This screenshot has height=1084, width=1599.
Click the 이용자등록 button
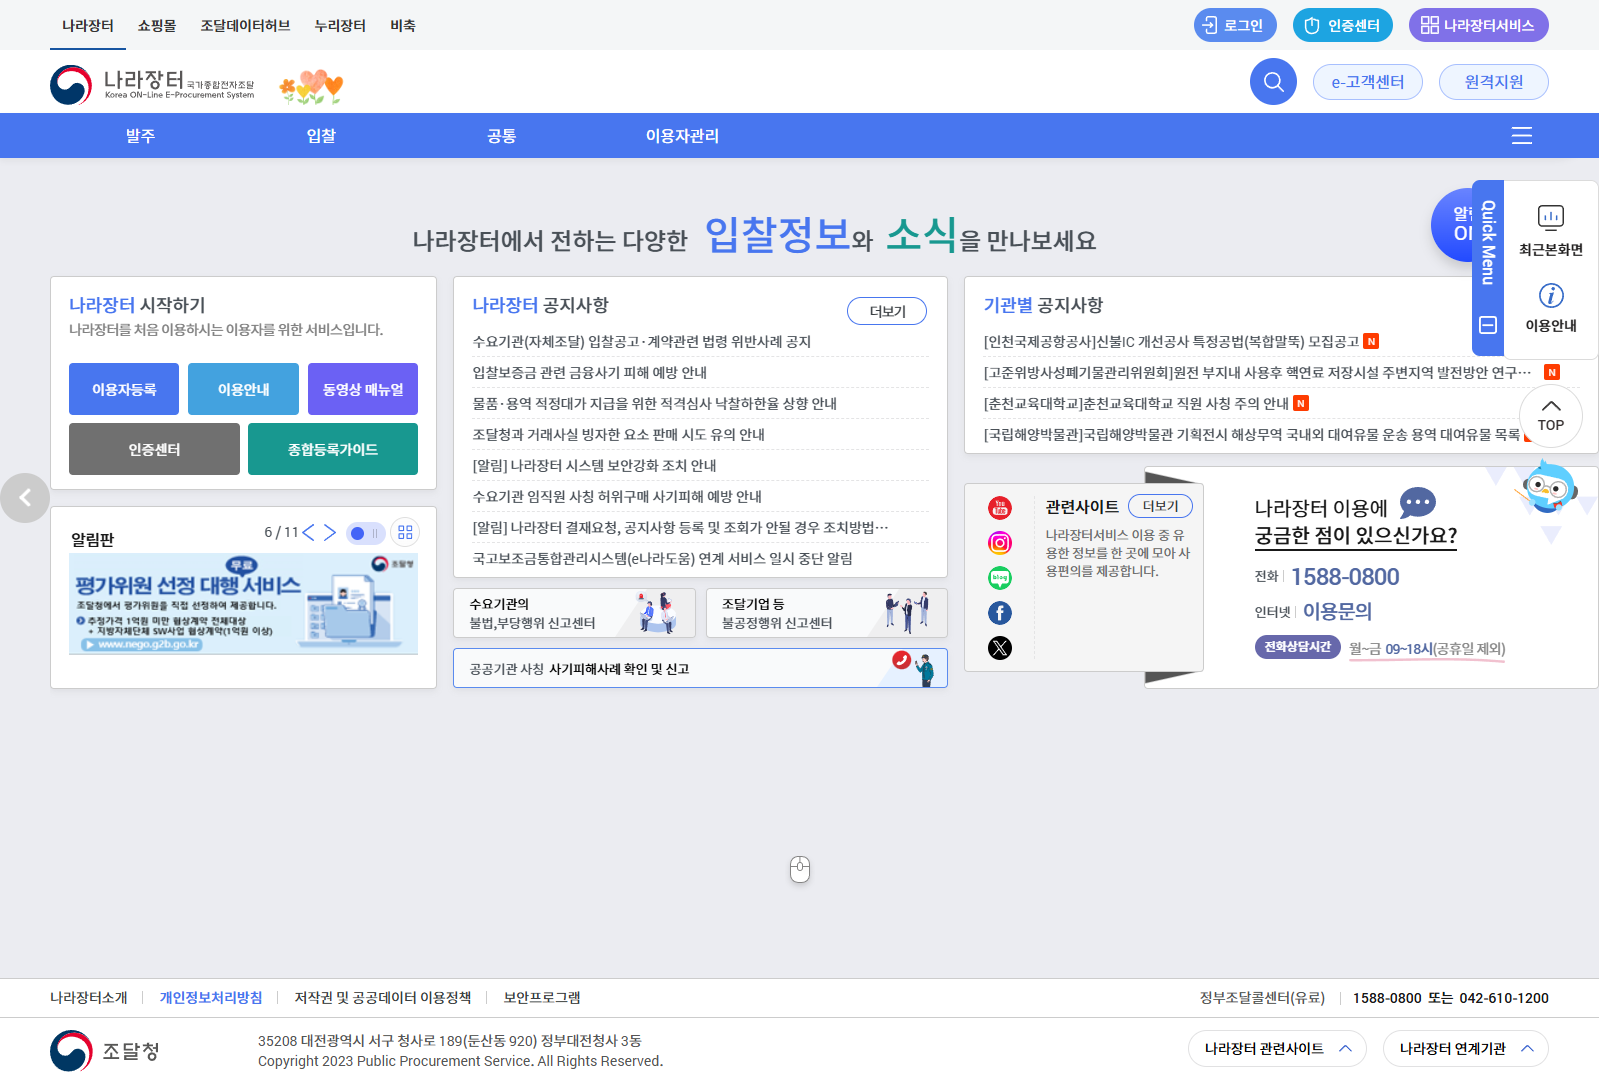tap(124, 389)
